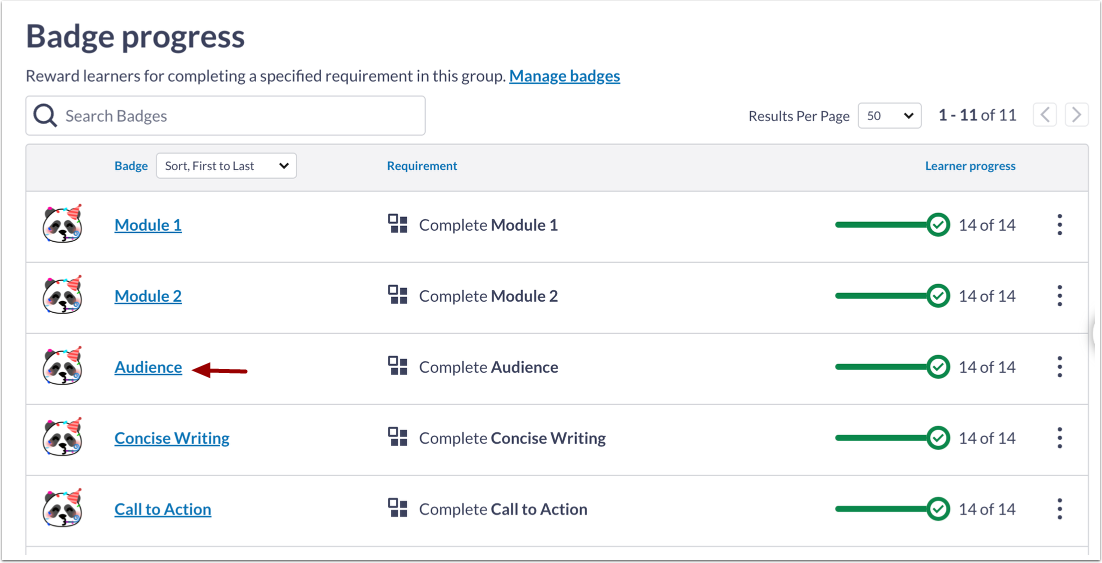Click the Concise Writing panda badge image
Viewport: 1102px width, 563px height.
click(62, 438)
